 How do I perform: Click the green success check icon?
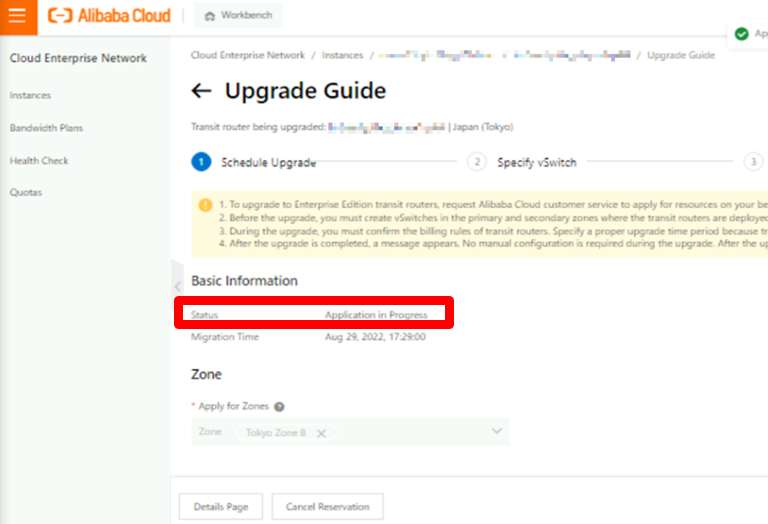tap(742, 34)
